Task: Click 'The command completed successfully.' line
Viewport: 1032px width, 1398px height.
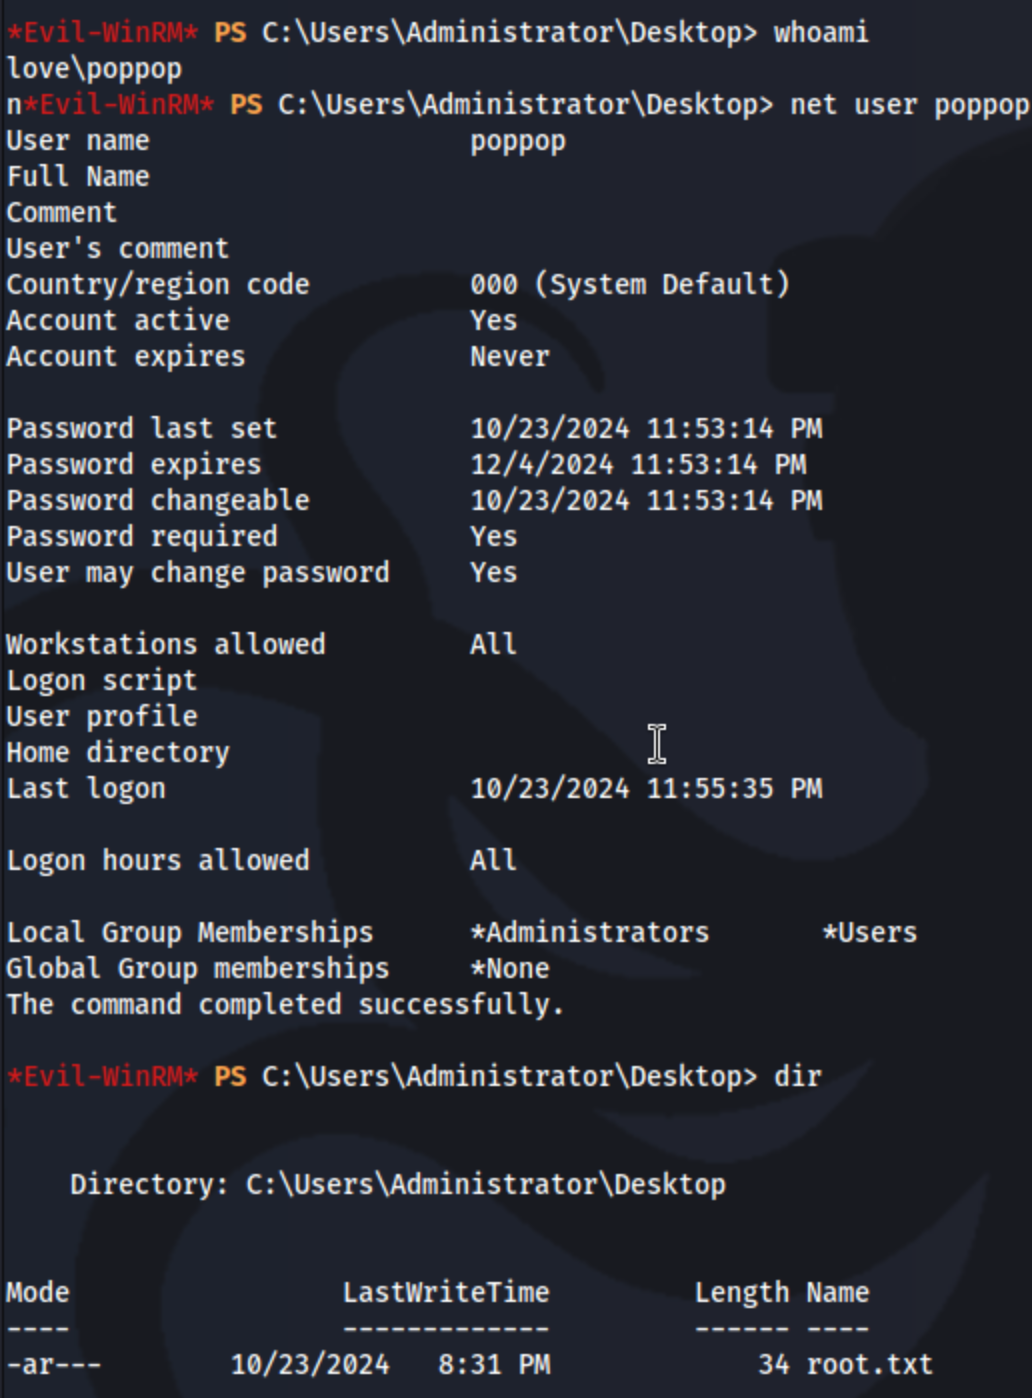Action: [x=286, y=1004]
